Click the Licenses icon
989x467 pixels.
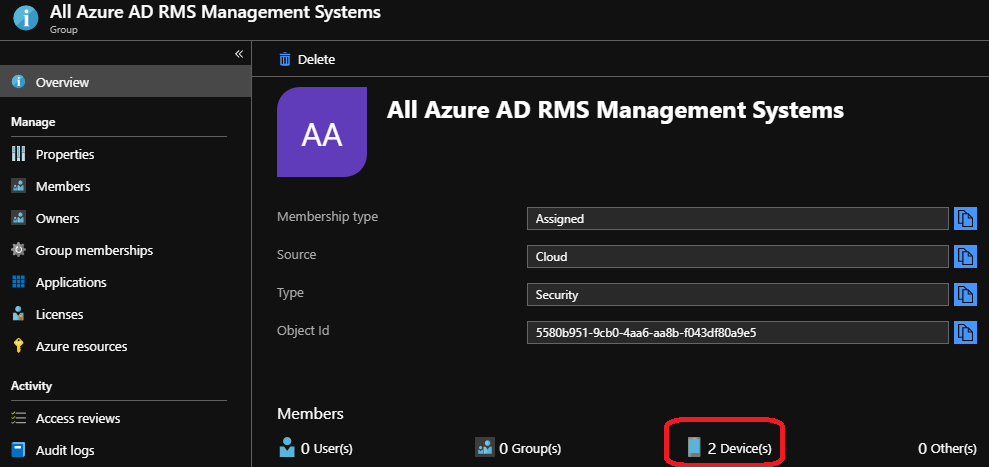pos(18,314)
